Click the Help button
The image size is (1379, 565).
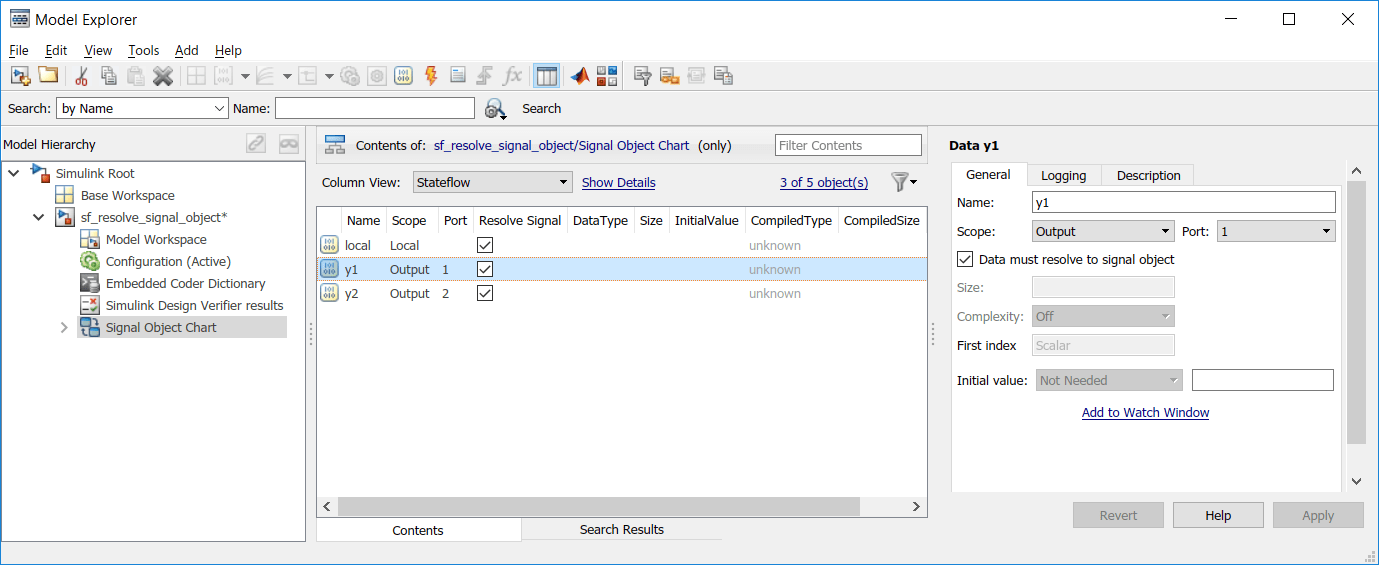coord(1217,515)
